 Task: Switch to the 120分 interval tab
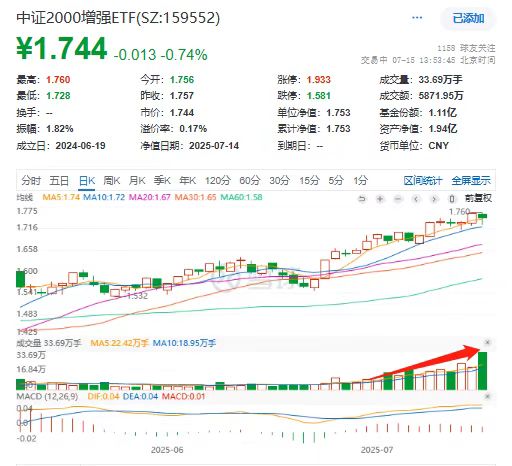coord(218,181)
